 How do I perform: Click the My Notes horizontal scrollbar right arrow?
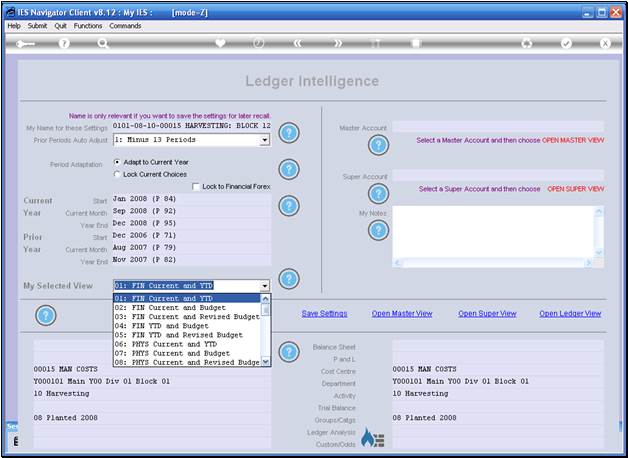point(588,263)
